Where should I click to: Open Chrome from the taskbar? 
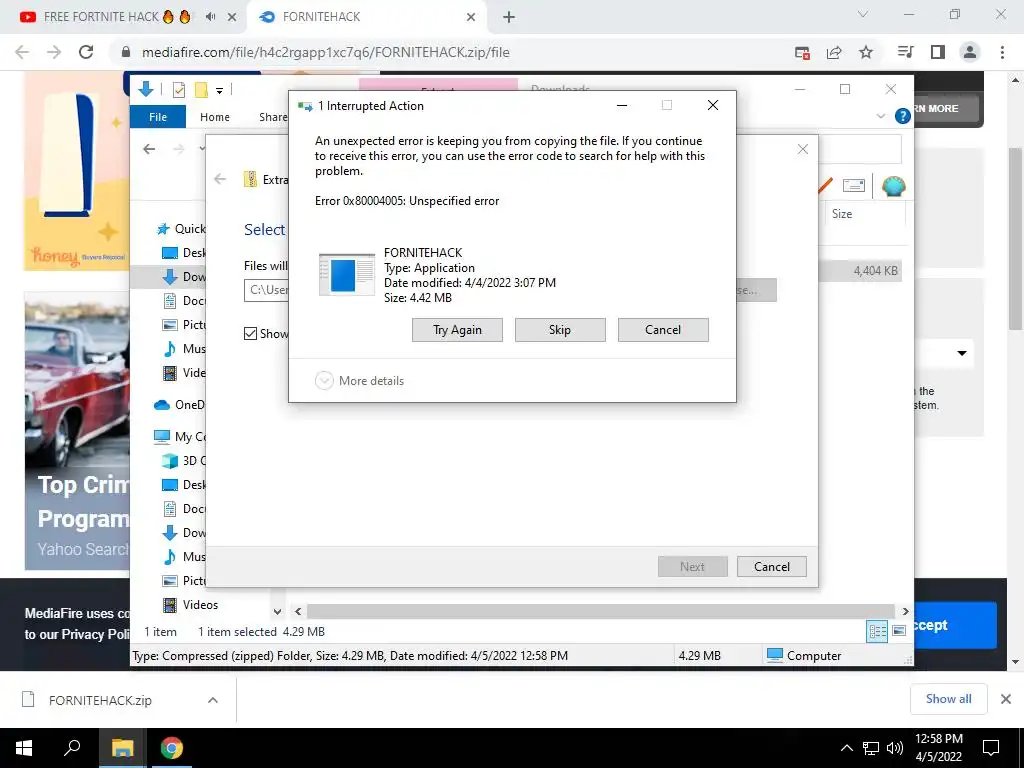pos(172,748)
